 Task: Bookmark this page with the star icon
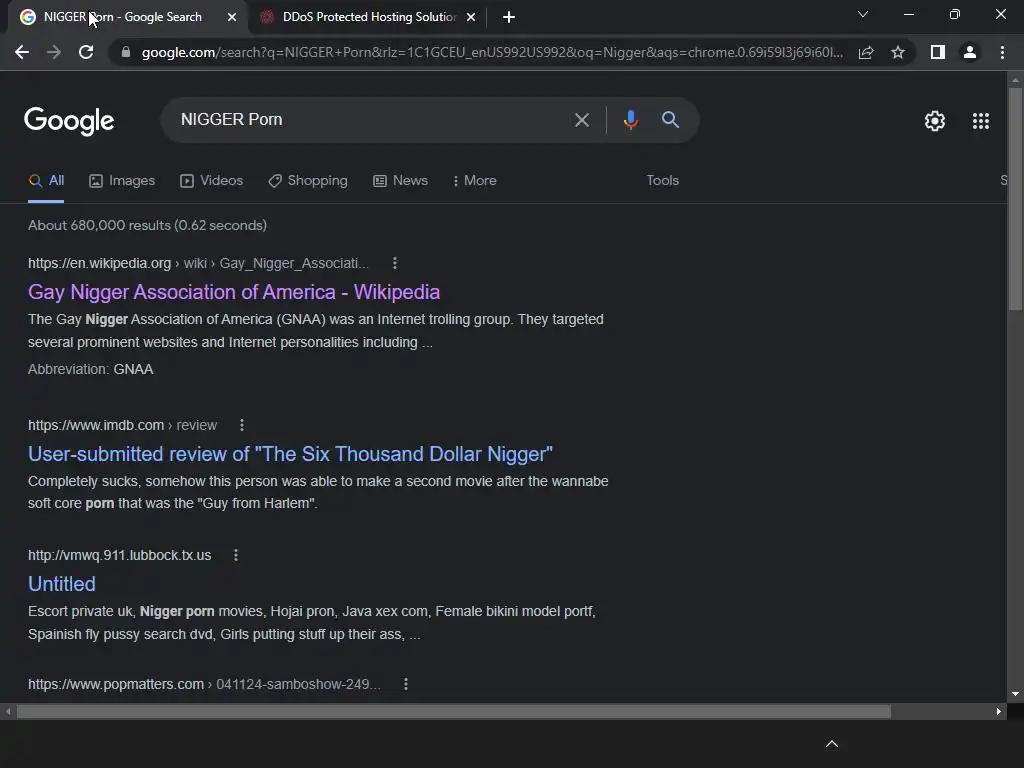pyautogui.click(x=898, y=52)
